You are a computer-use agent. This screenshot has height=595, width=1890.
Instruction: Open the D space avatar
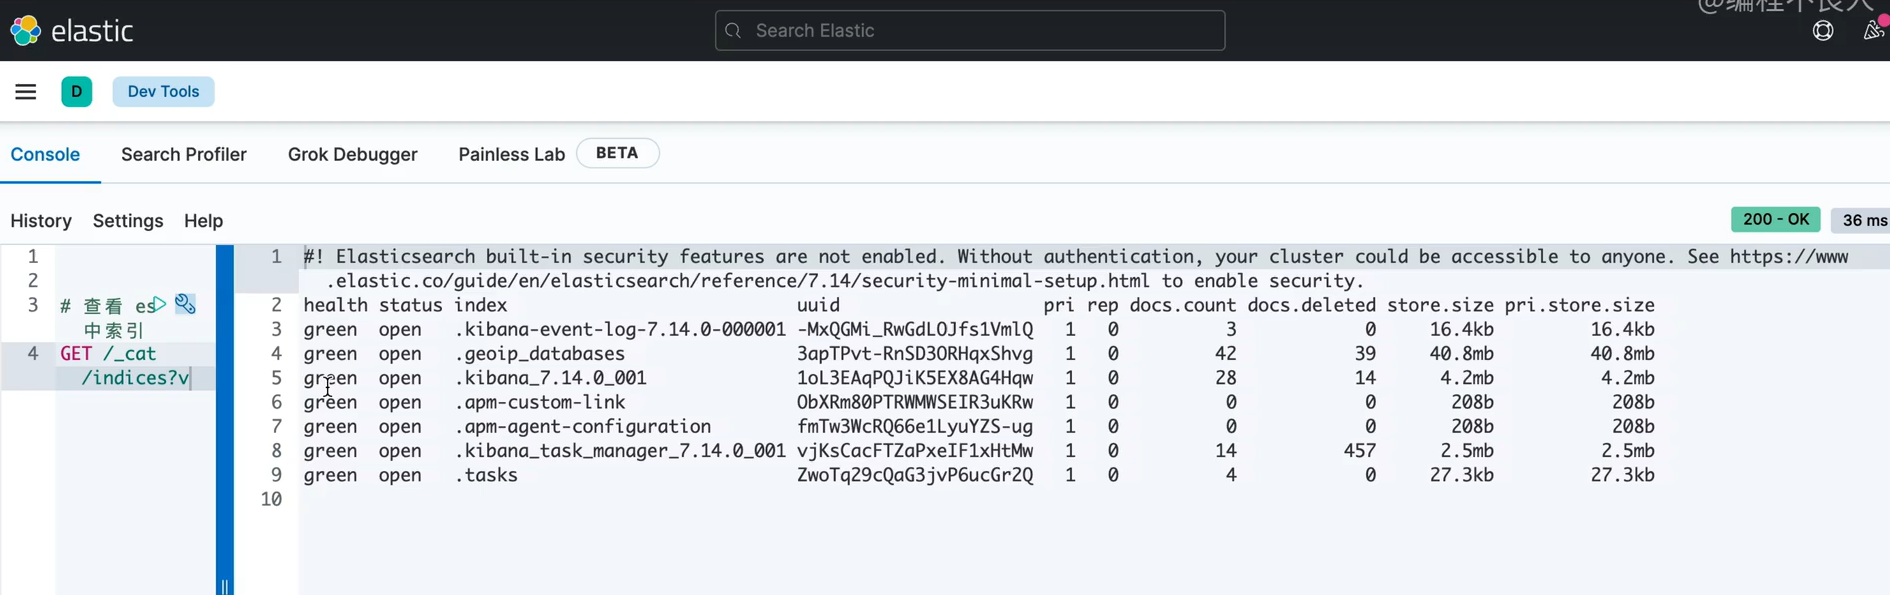77,92
